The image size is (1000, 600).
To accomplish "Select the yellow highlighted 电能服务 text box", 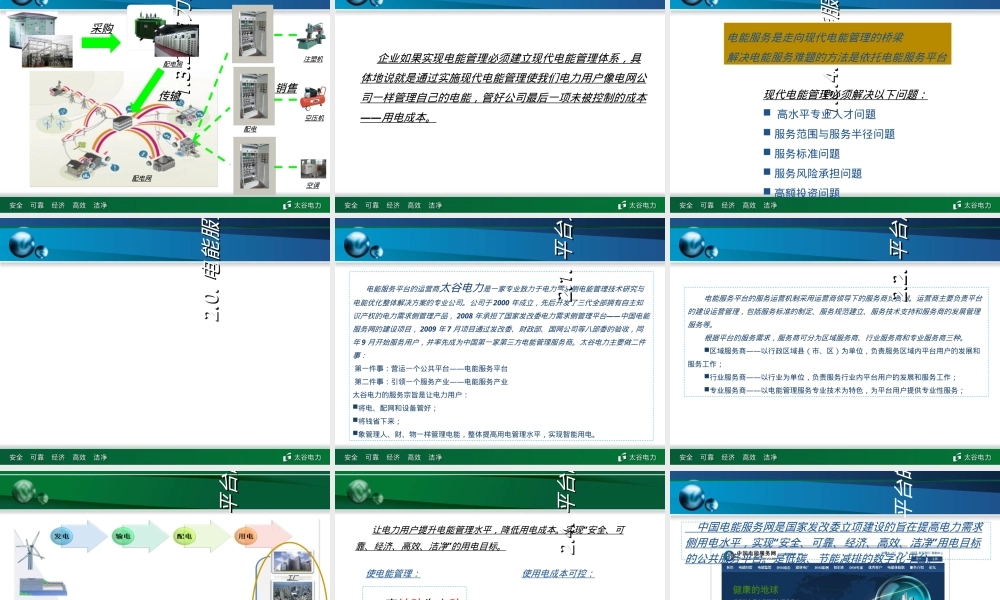I will click(x=837, y=44).
